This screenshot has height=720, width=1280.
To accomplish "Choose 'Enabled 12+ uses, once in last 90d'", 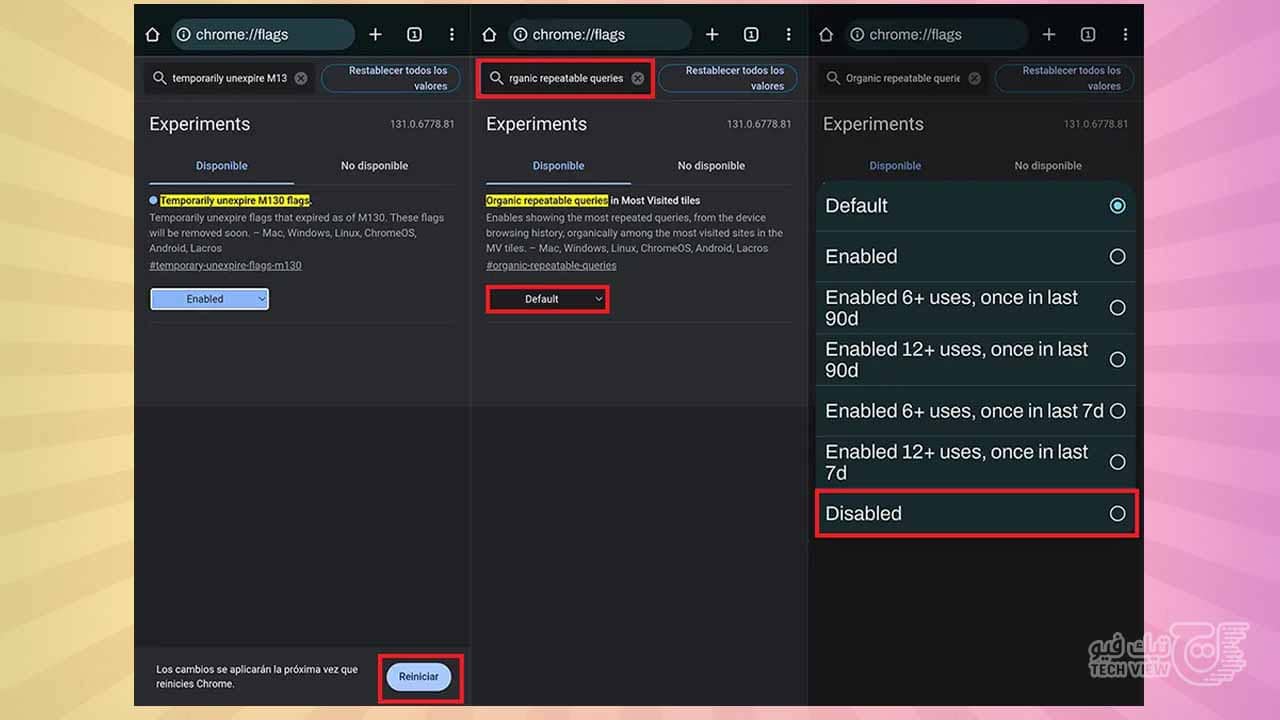I will click(976, 360).
